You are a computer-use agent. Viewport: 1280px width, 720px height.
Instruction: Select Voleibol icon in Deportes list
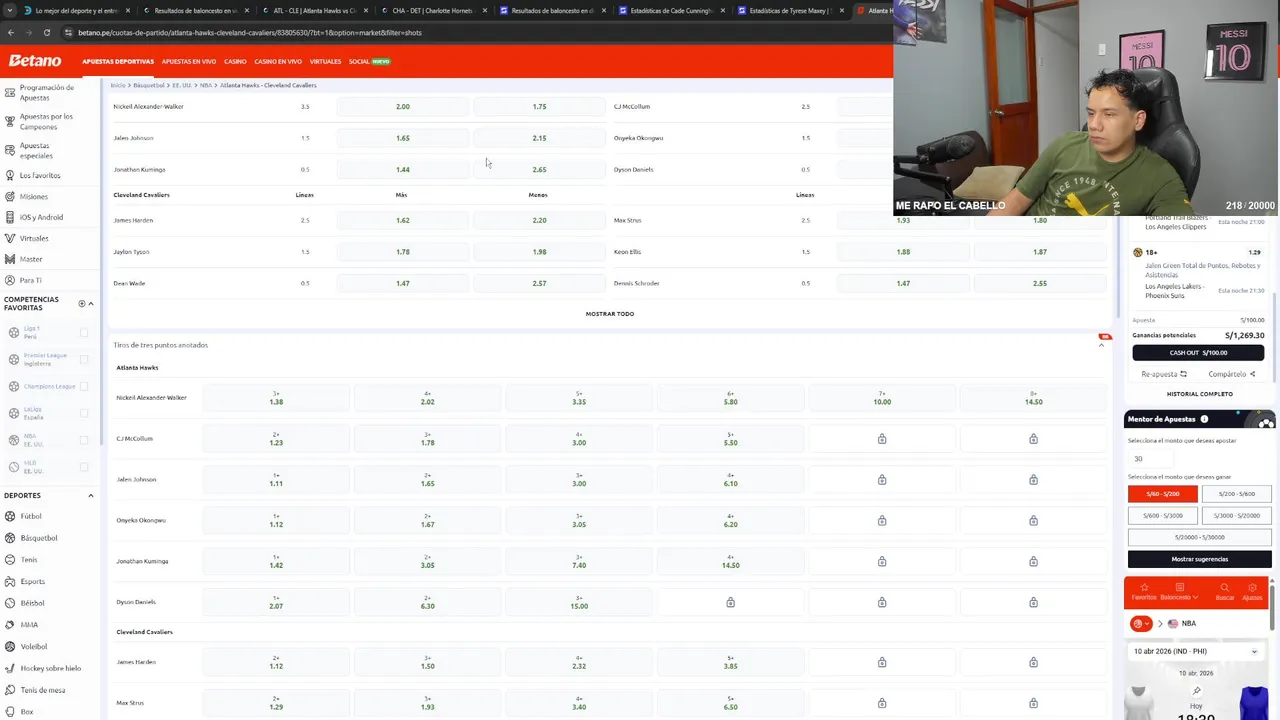9,646
